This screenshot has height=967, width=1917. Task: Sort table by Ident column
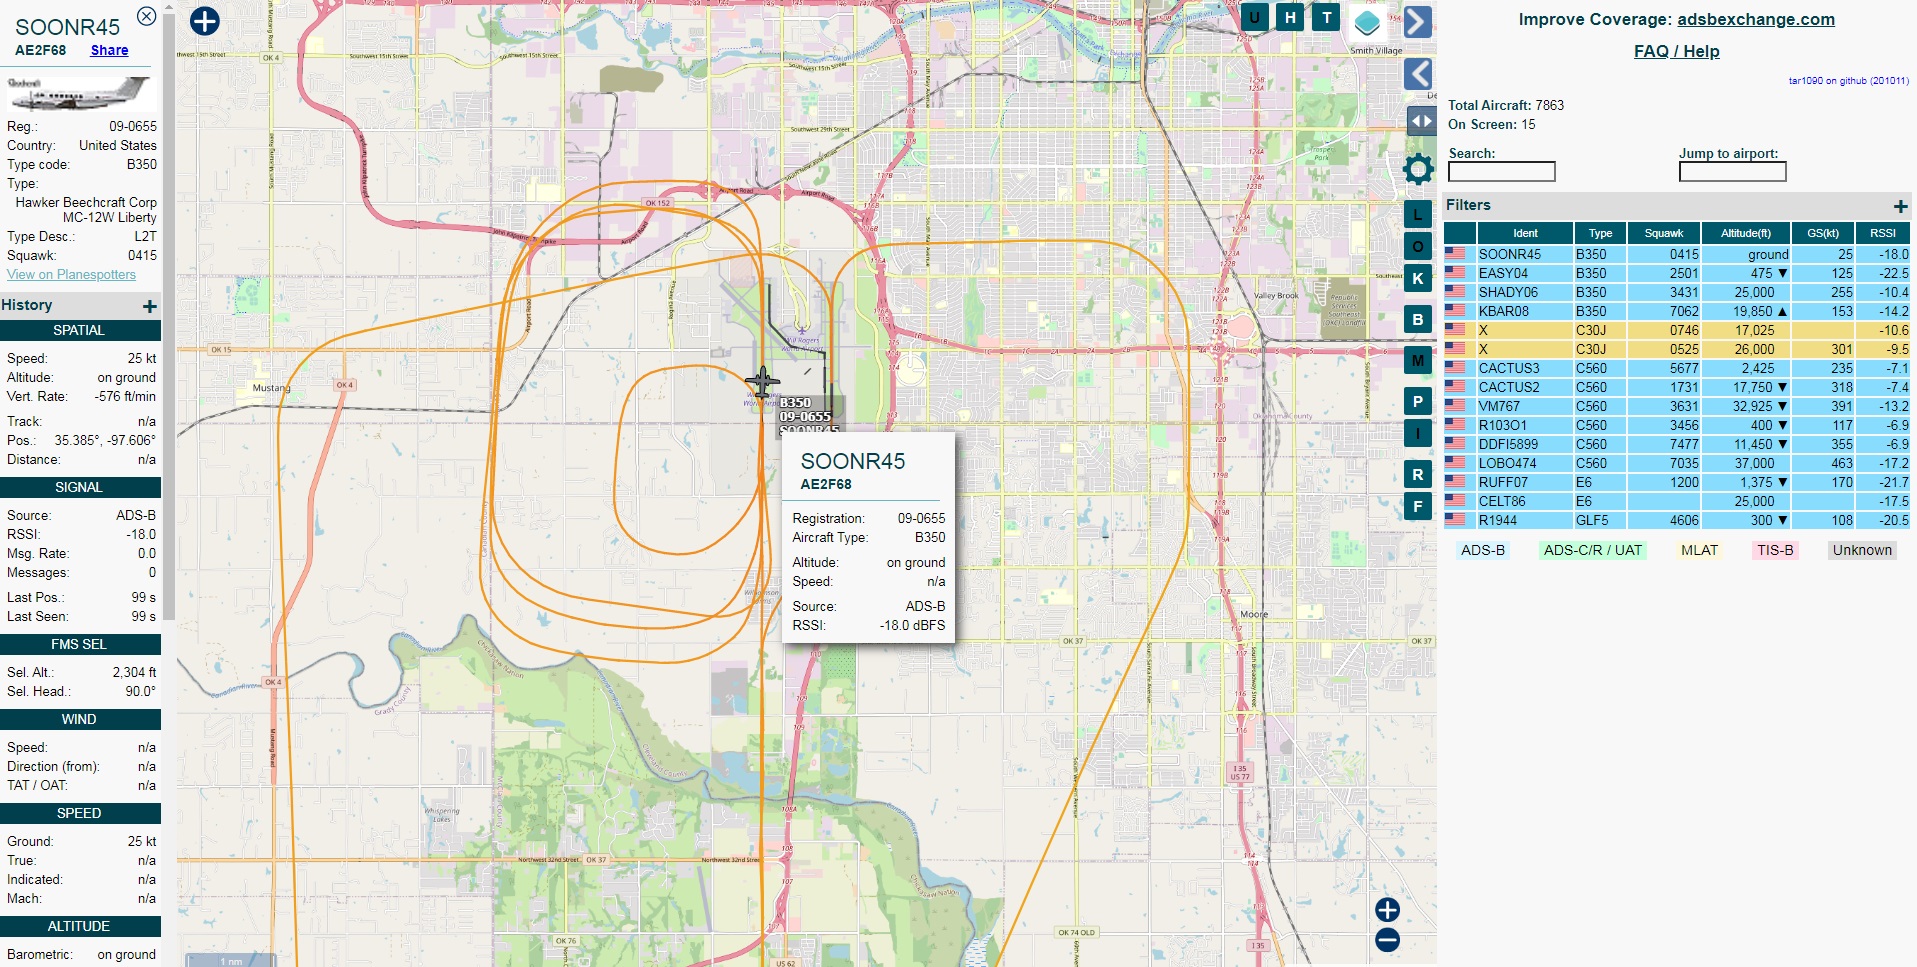click(x=1525, y=233)
